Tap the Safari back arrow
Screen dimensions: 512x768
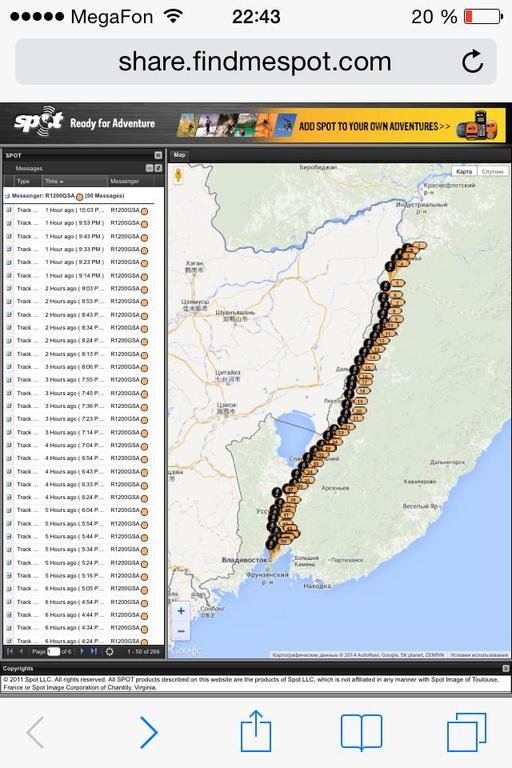pos(35,732)
